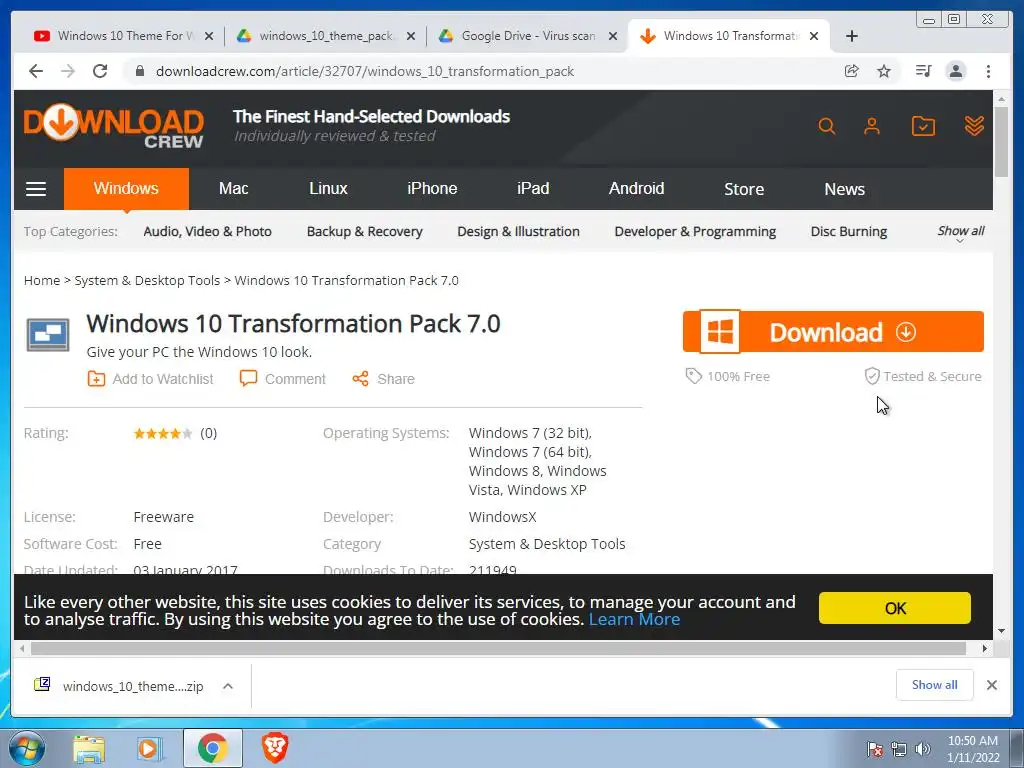
Task: Open a new browser tab
Action: (x=852, y=36)
